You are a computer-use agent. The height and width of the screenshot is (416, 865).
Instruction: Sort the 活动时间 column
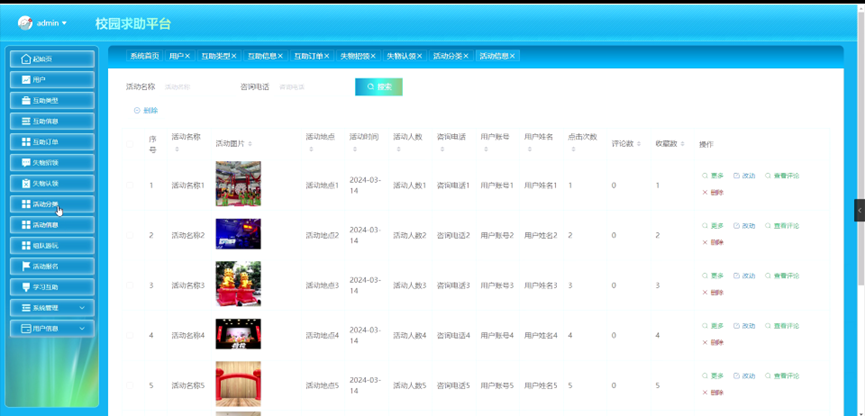355,149
